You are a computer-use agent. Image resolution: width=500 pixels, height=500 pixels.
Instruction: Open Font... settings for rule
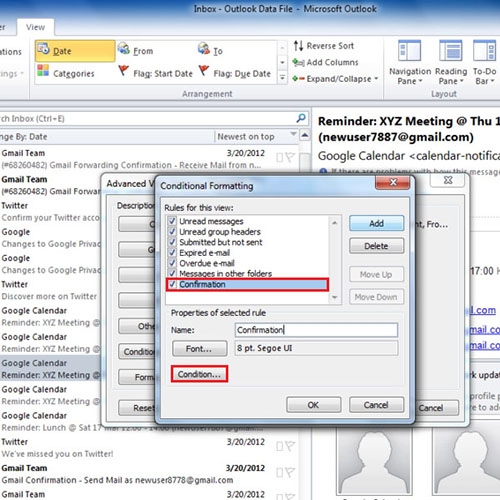click(x=199, y=349)
